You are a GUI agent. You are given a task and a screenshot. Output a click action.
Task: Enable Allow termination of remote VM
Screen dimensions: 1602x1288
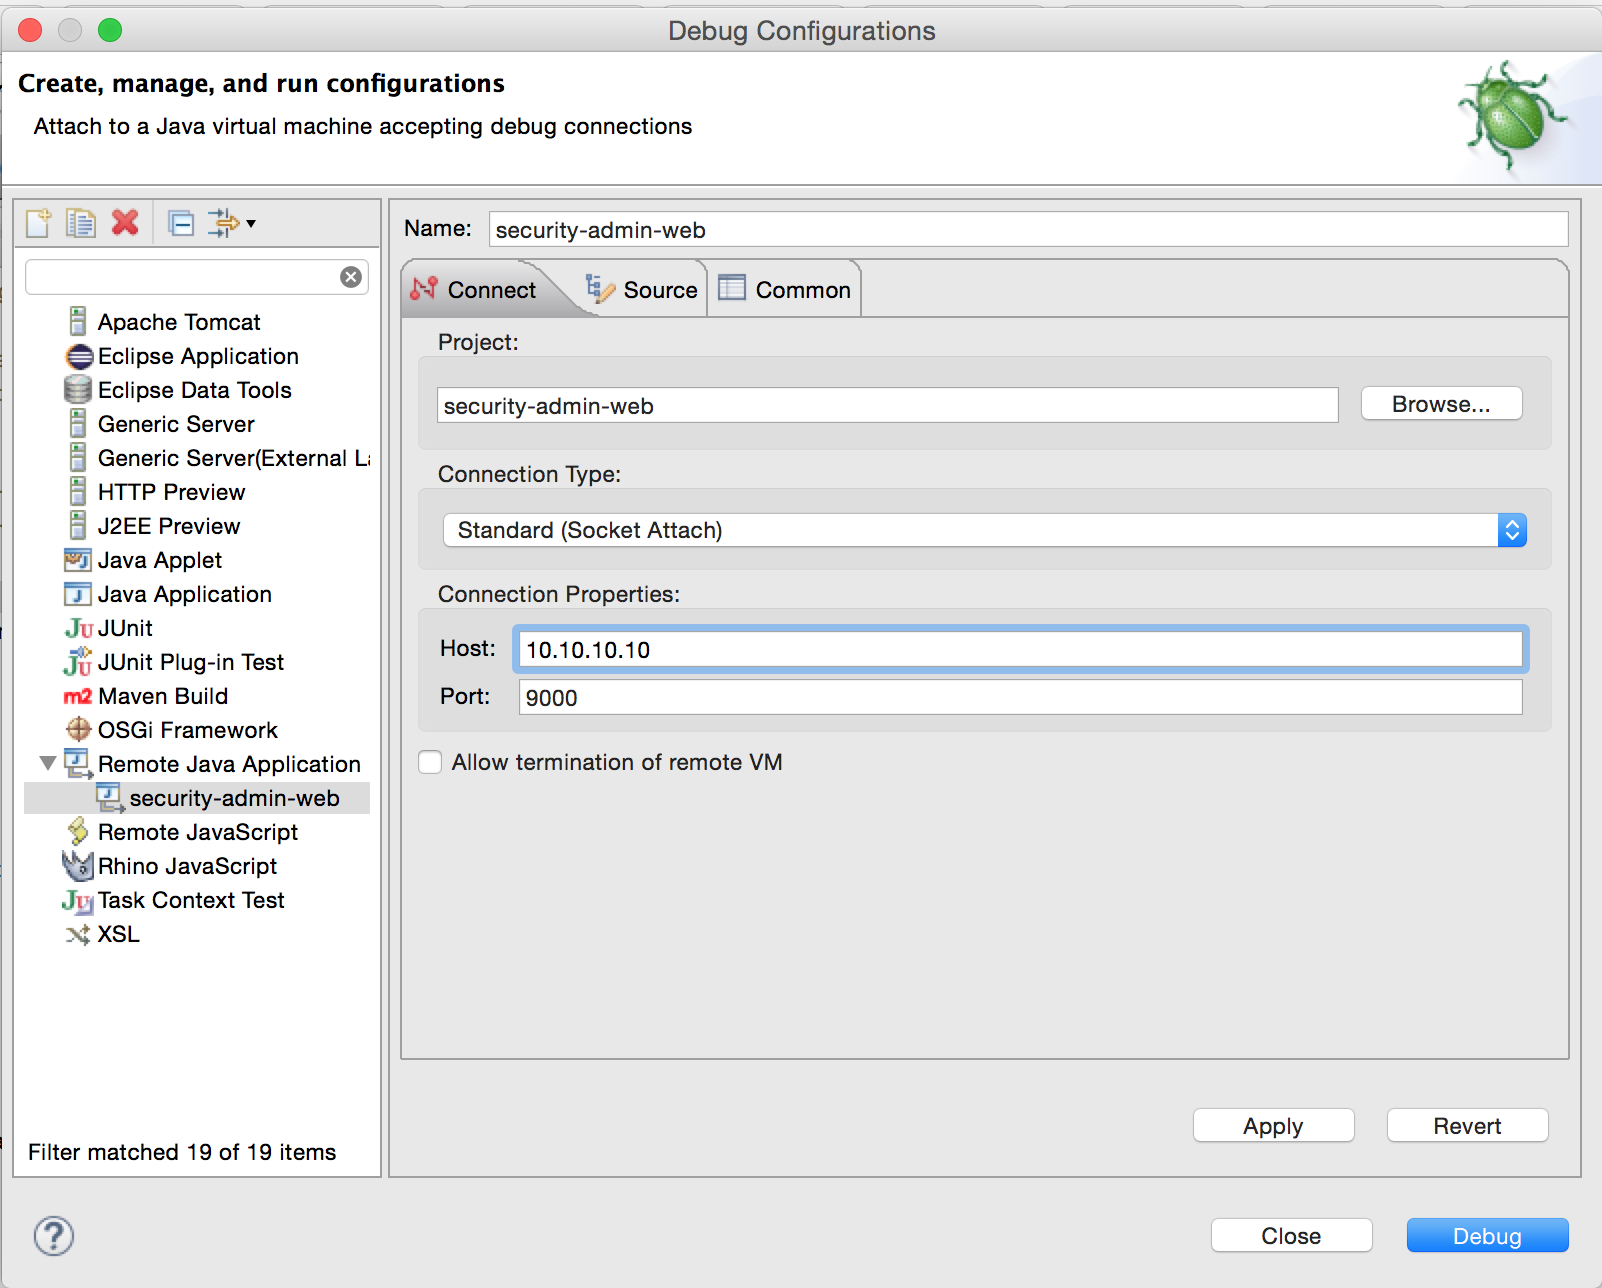429,761
